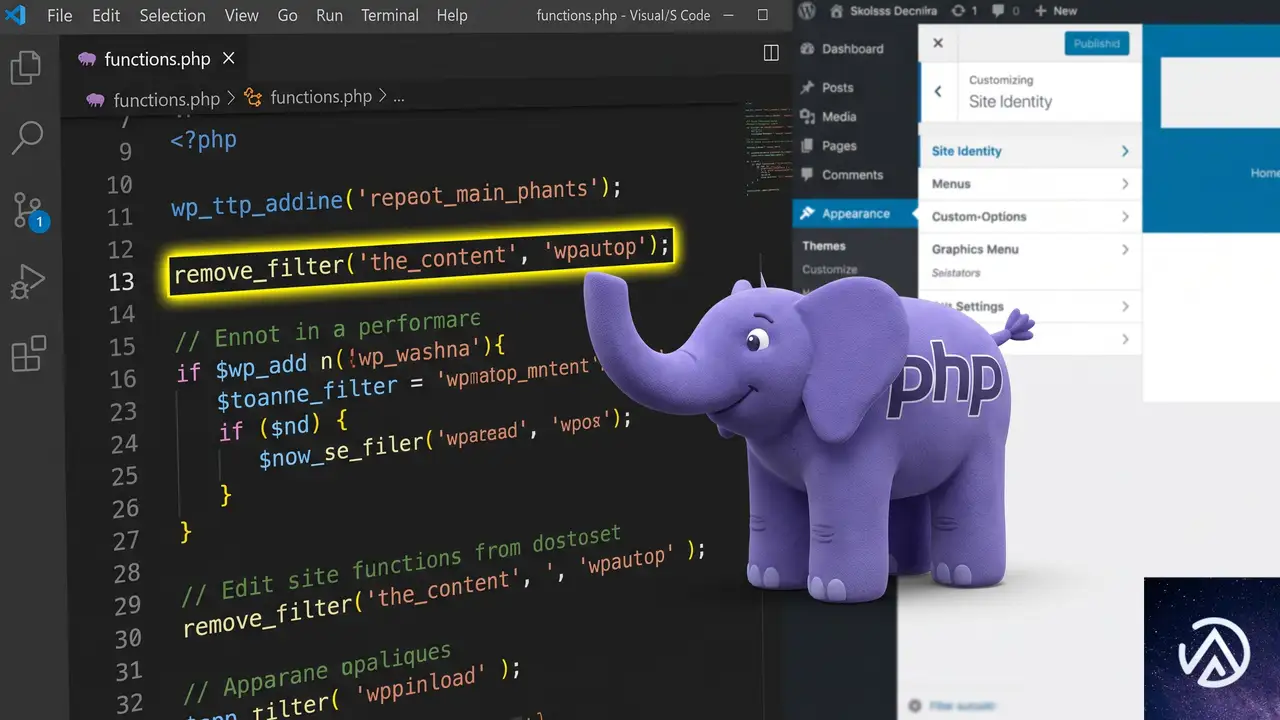Expand the Settings section chevron
Image resolution: width=1280 pixels, height=720 pixels.
tap(1125, 306)
